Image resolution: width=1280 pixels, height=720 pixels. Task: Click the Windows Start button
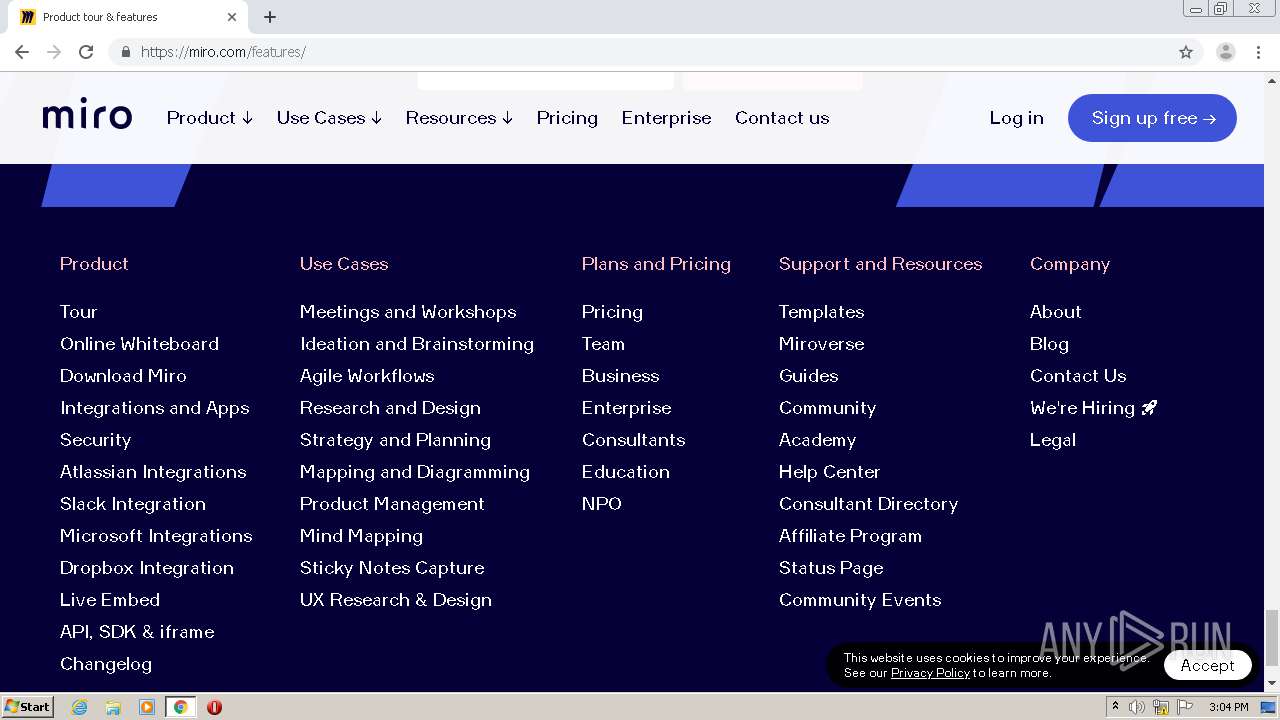click(x=27, y=707)
